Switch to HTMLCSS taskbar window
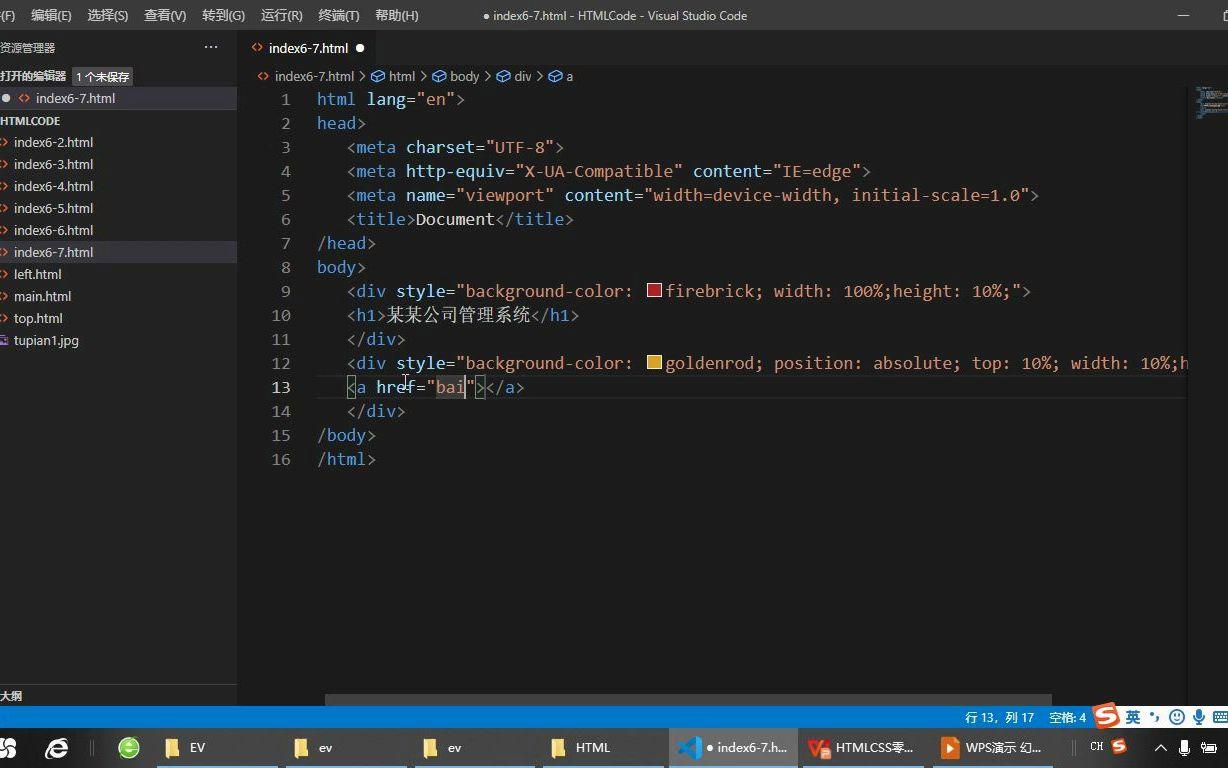Image resolution: width=1228 pixels, height=768 pixels. click(862, 747)
